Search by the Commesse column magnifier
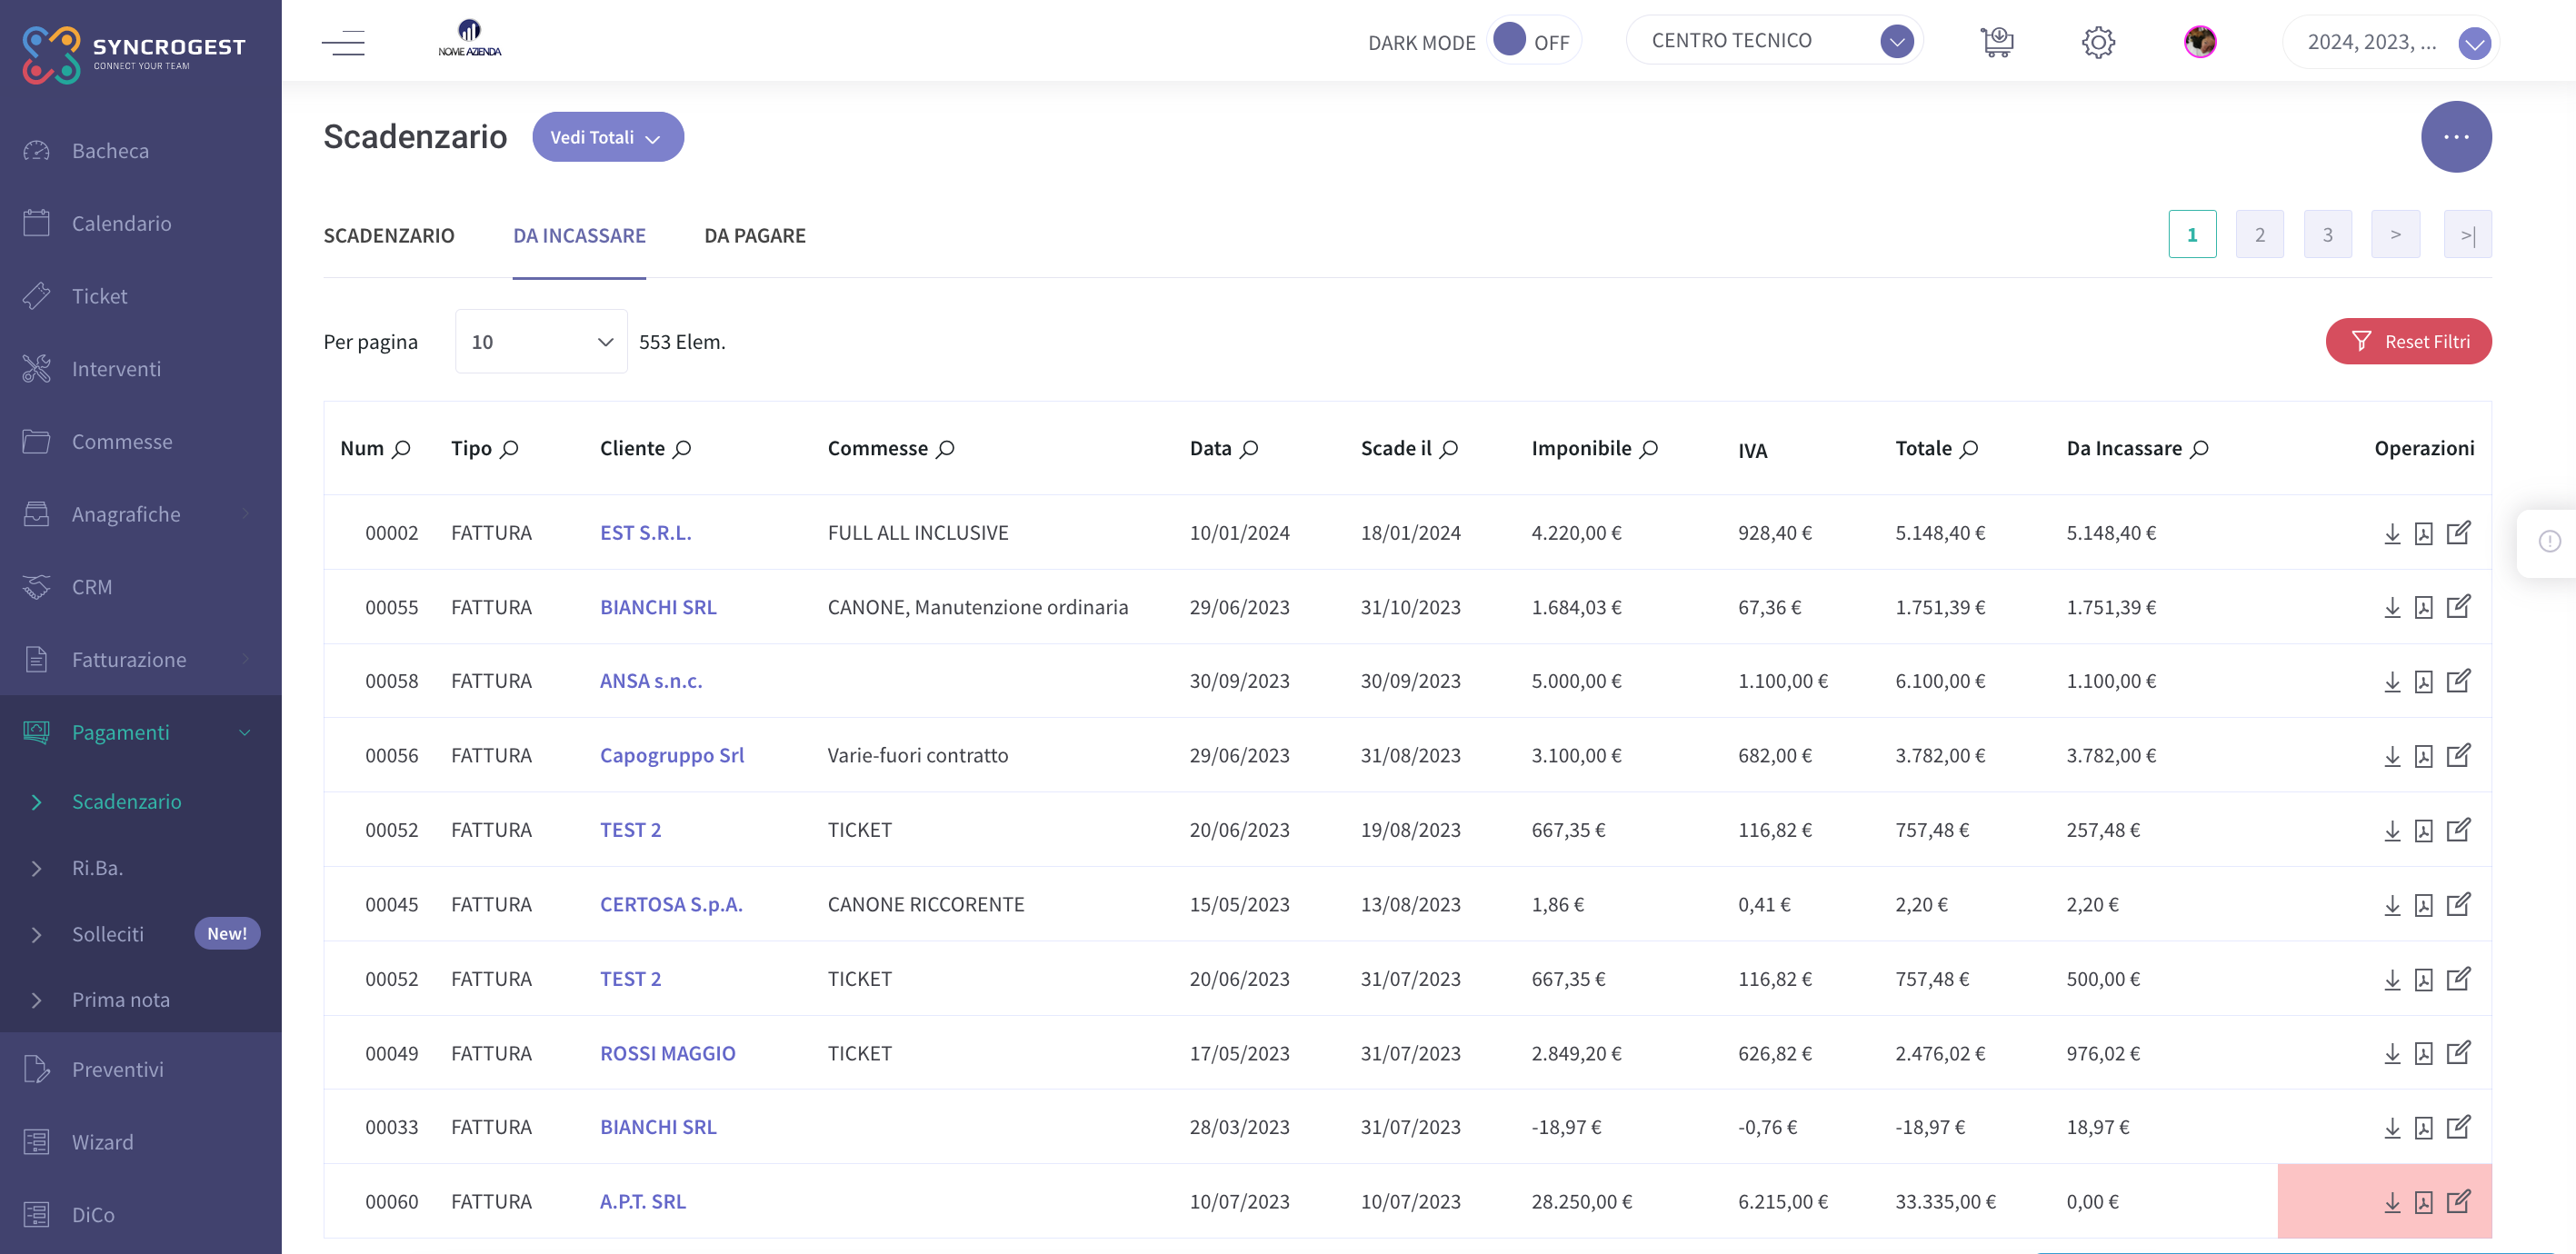Viewport: 2576px width, 1254px height. coord(945,449)
